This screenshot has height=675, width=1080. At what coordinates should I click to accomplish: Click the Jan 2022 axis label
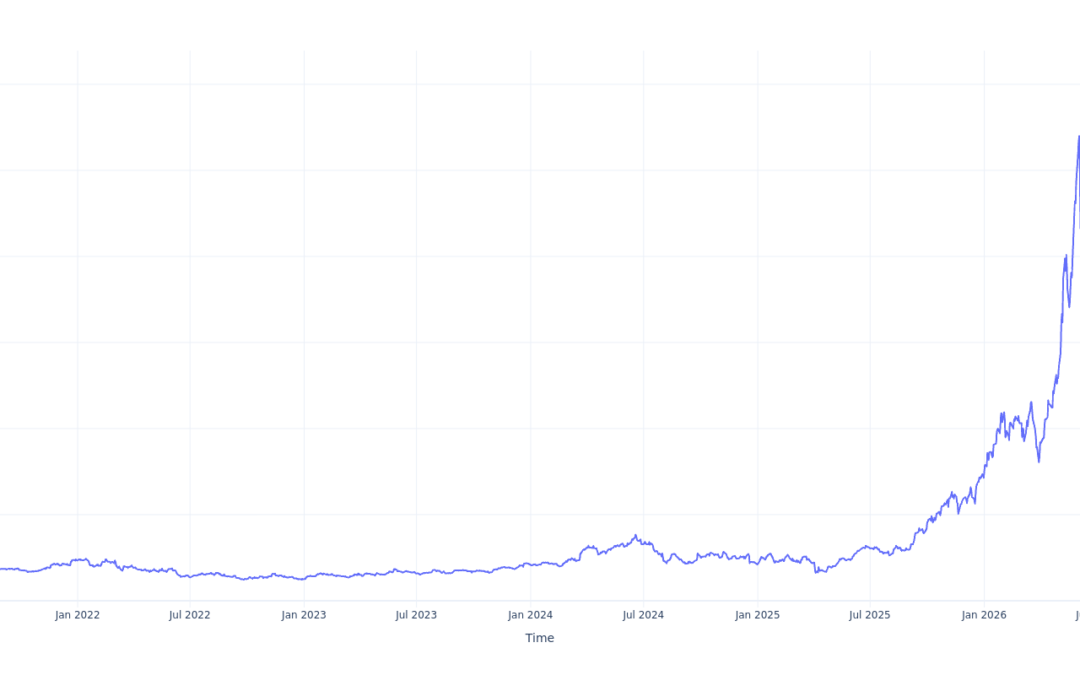pyautogui.click(x=77, y=615)
